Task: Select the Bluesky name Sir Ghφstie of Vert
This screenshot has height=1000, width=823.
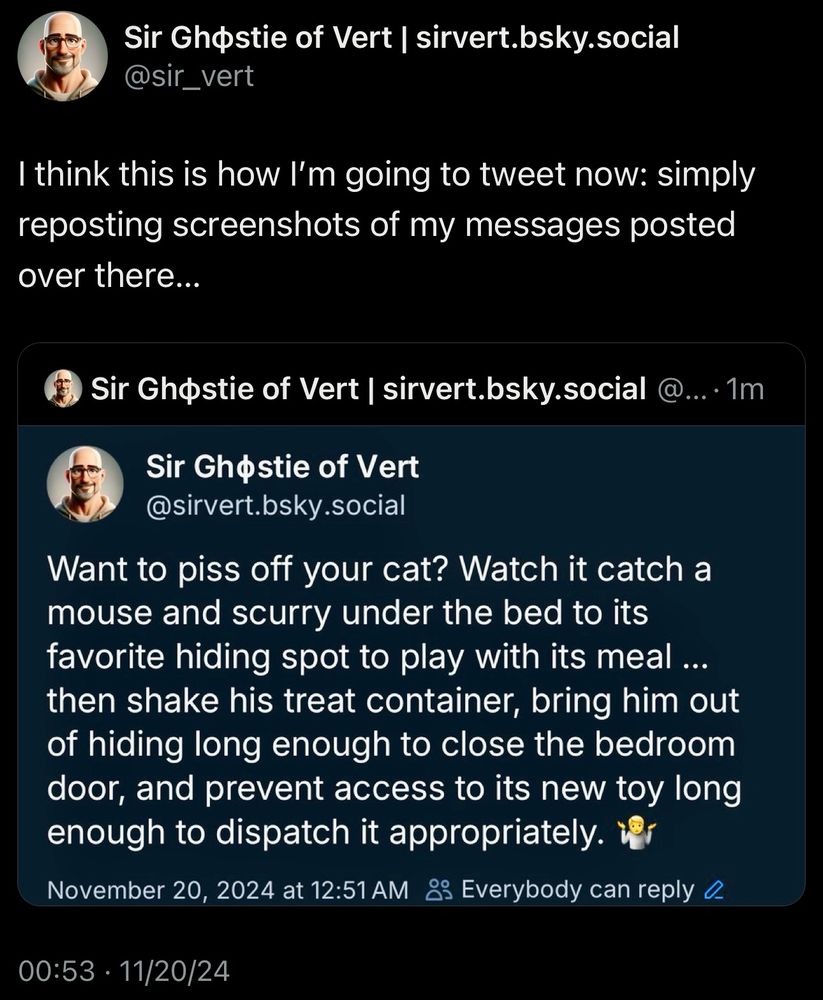Action: click(x=282, y=466)
